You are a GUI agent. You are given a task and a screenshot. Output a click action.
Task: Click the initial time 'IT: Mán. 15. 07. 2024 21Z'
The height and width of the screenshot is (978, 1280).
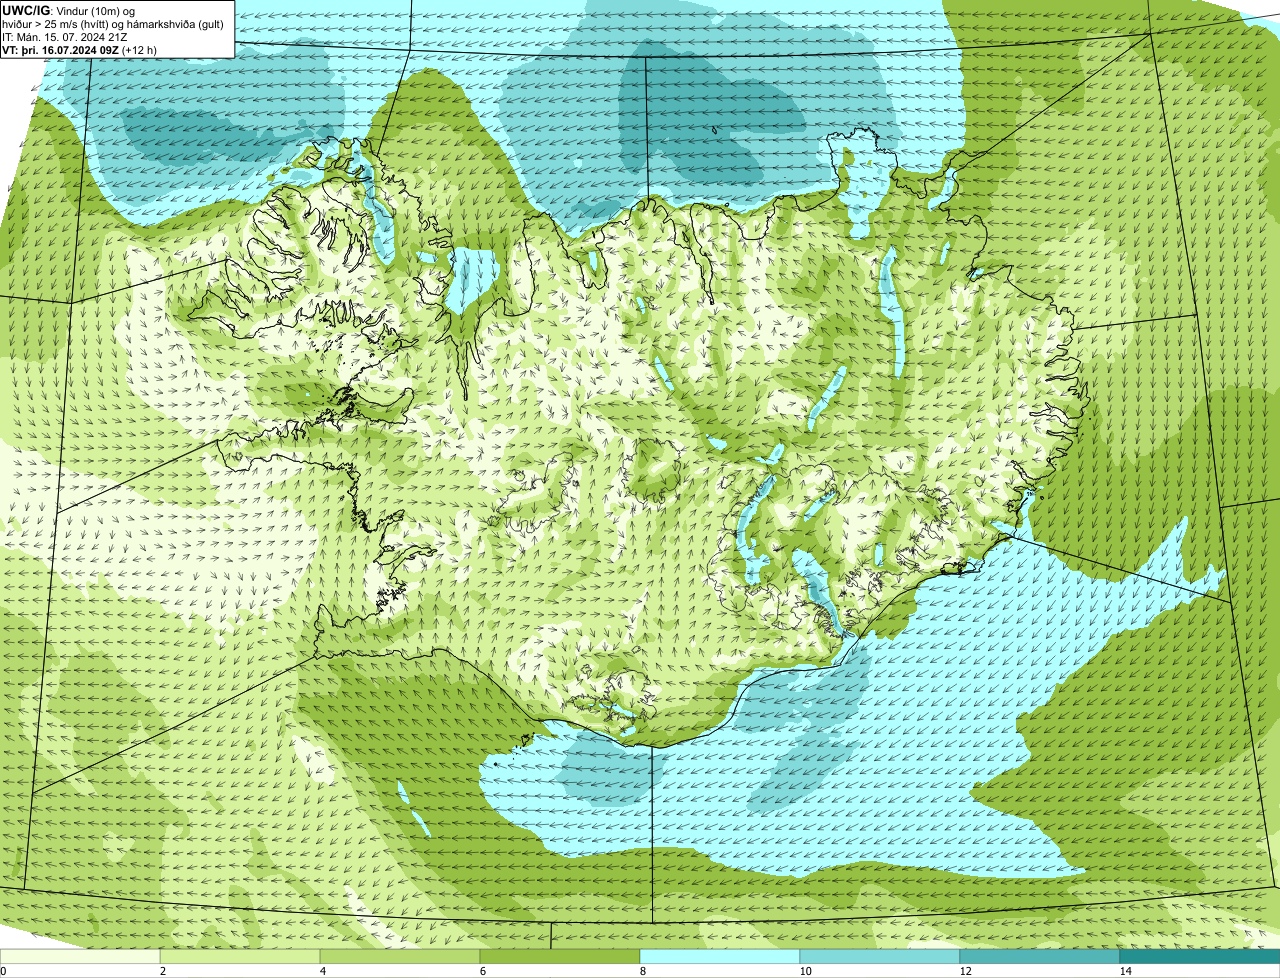(65, 36)
